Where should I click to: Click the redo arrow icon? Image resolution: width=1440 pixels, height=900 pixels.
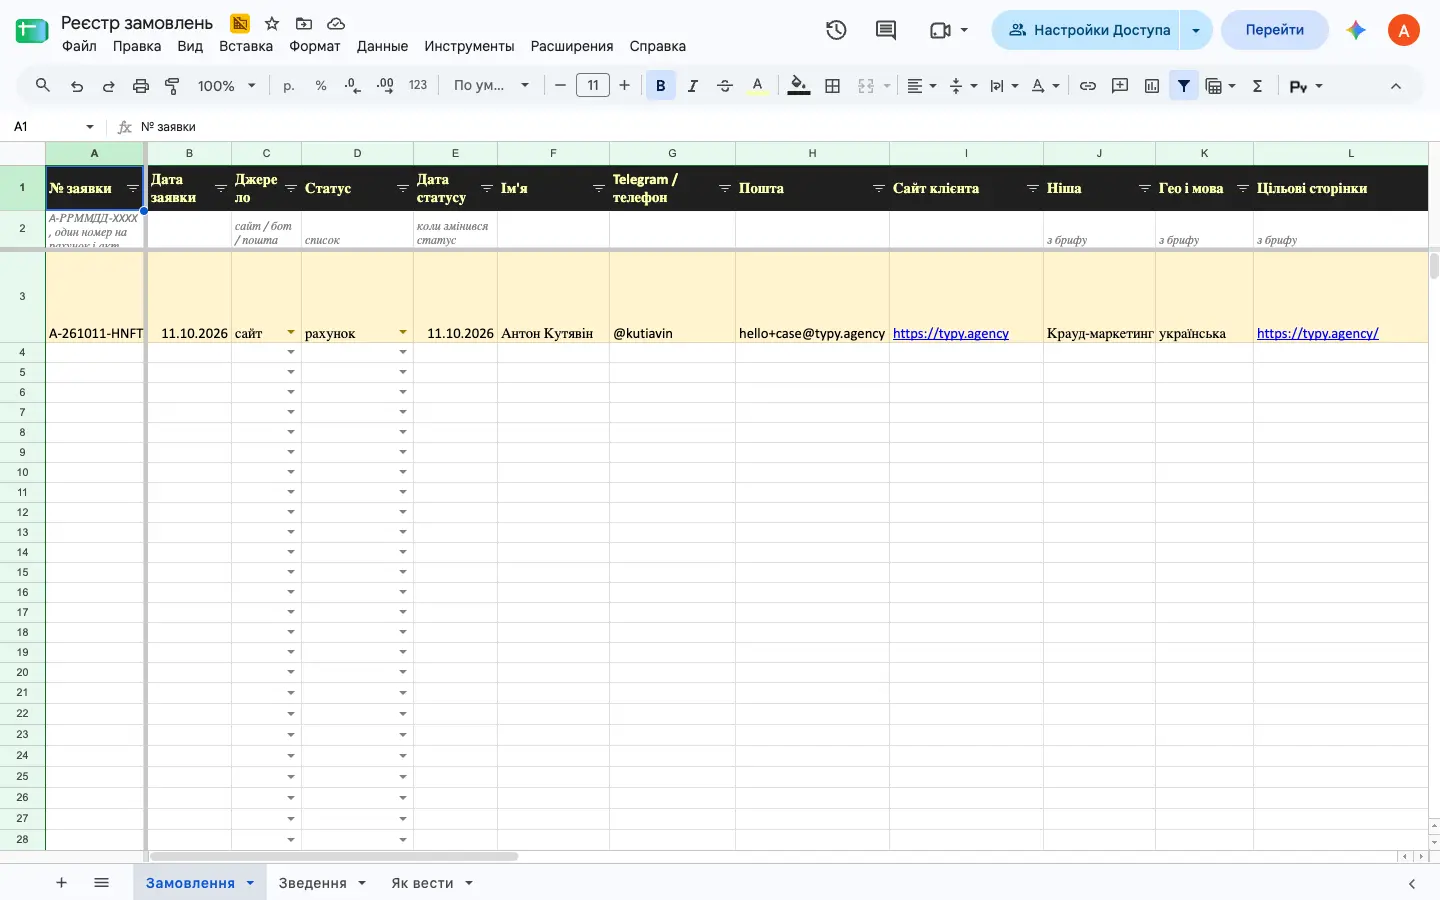pyautogui.click(x=108, y=86)
